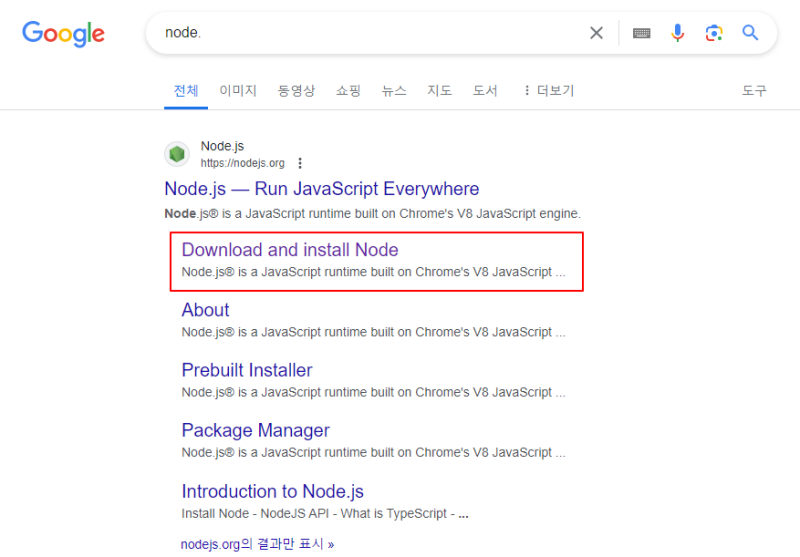The image size is (800, 557).
Task: Switch to the 이미지 tab
Action: click(x=238, y=91)
